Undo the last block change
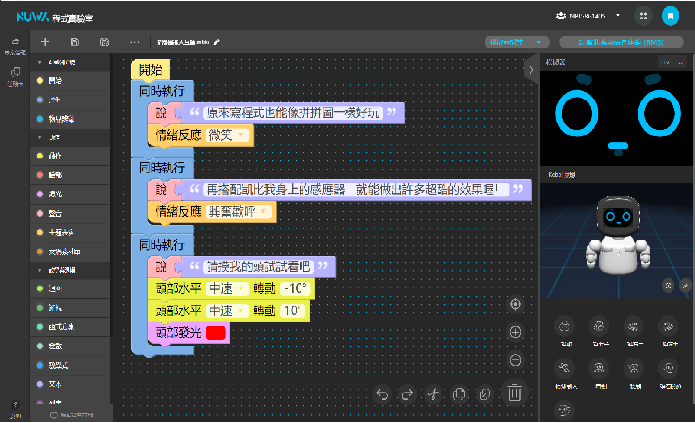Screen dimensions: 695x423 [382, 394]
